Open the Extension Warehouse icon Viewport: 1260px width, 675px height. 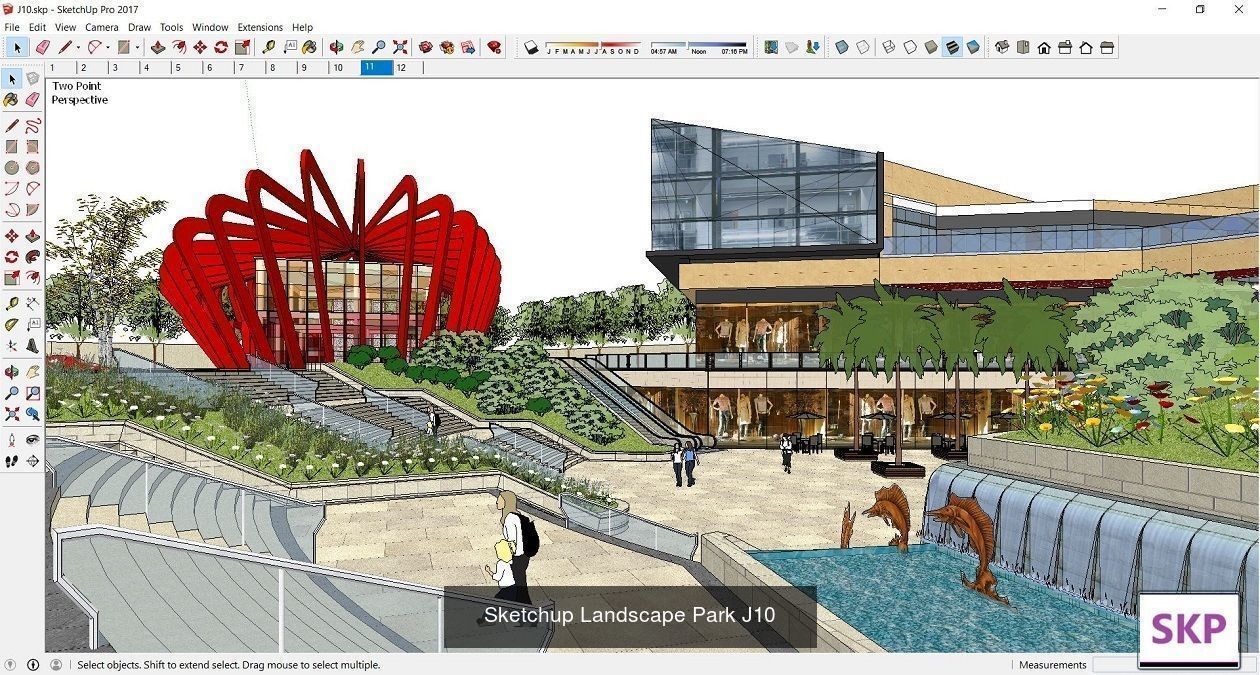pyautogui.click(x=447, y=47)
